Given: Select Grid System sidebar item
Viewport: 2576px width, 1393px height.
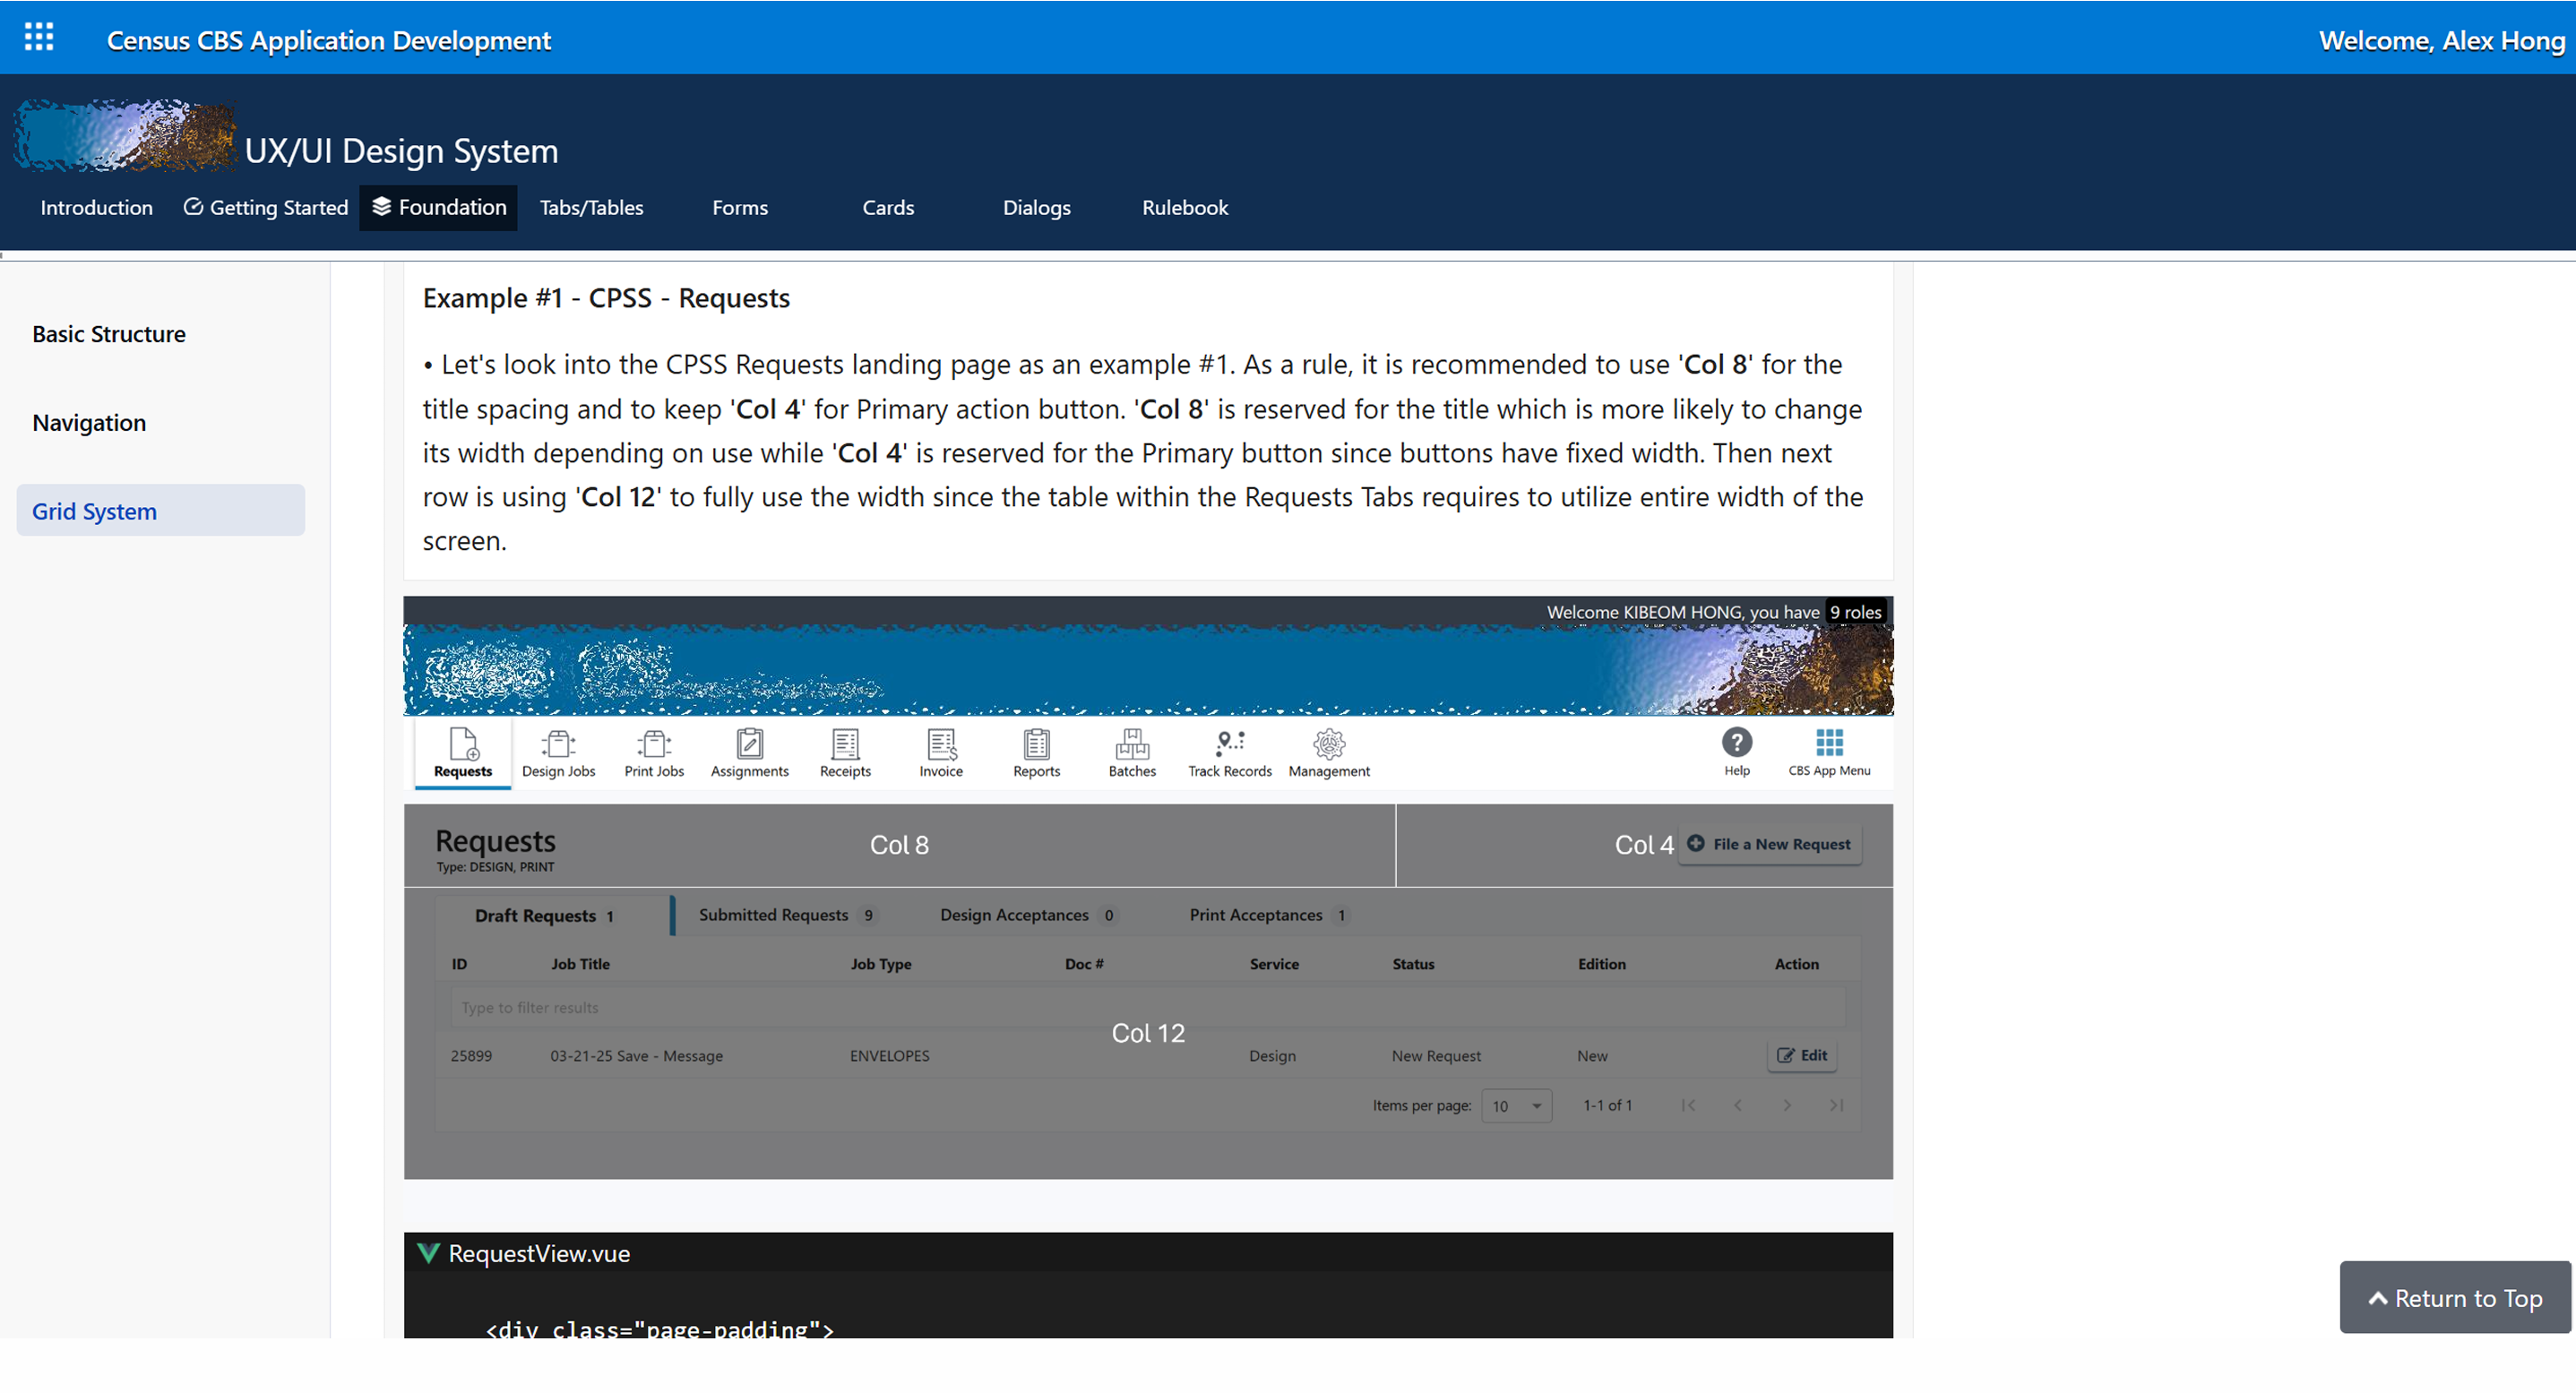Looking at the screenshot, I should pos(161,511).
